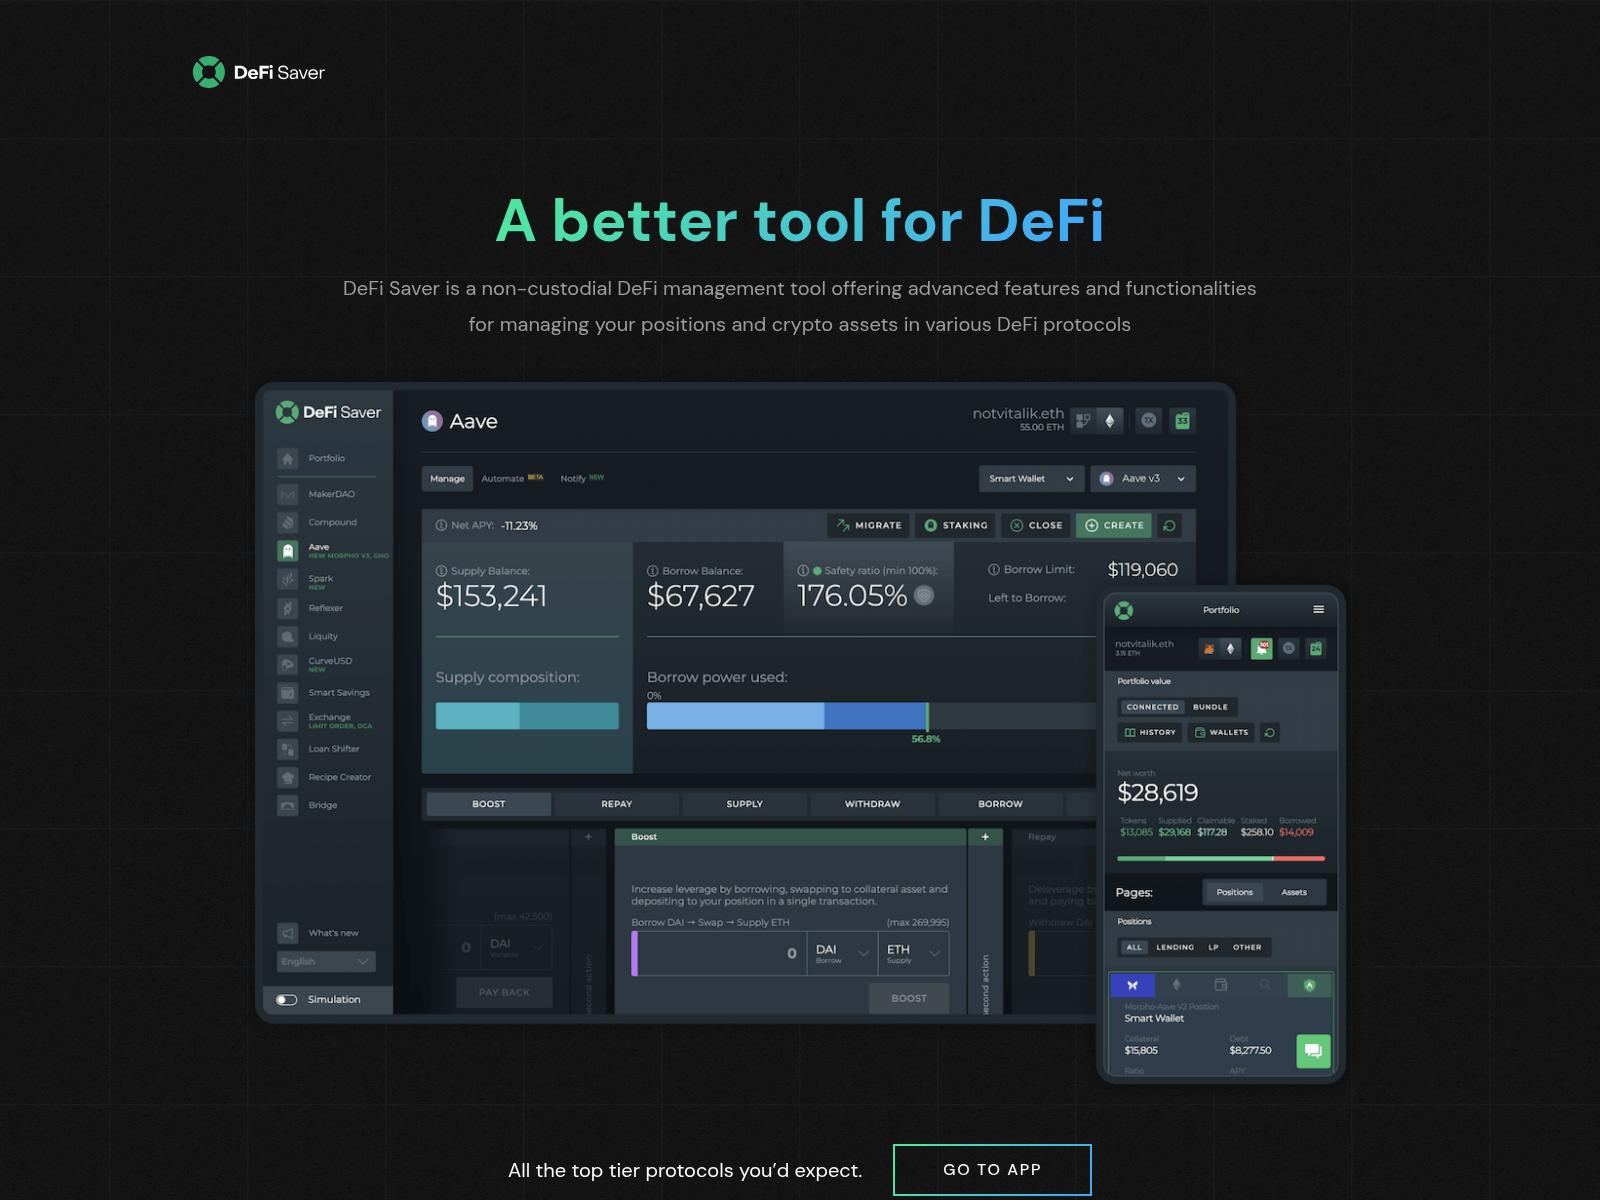Open the Loan Shifter icon
The height and width of the screenshot is (1200, 1600).
[x=288, y=749]
